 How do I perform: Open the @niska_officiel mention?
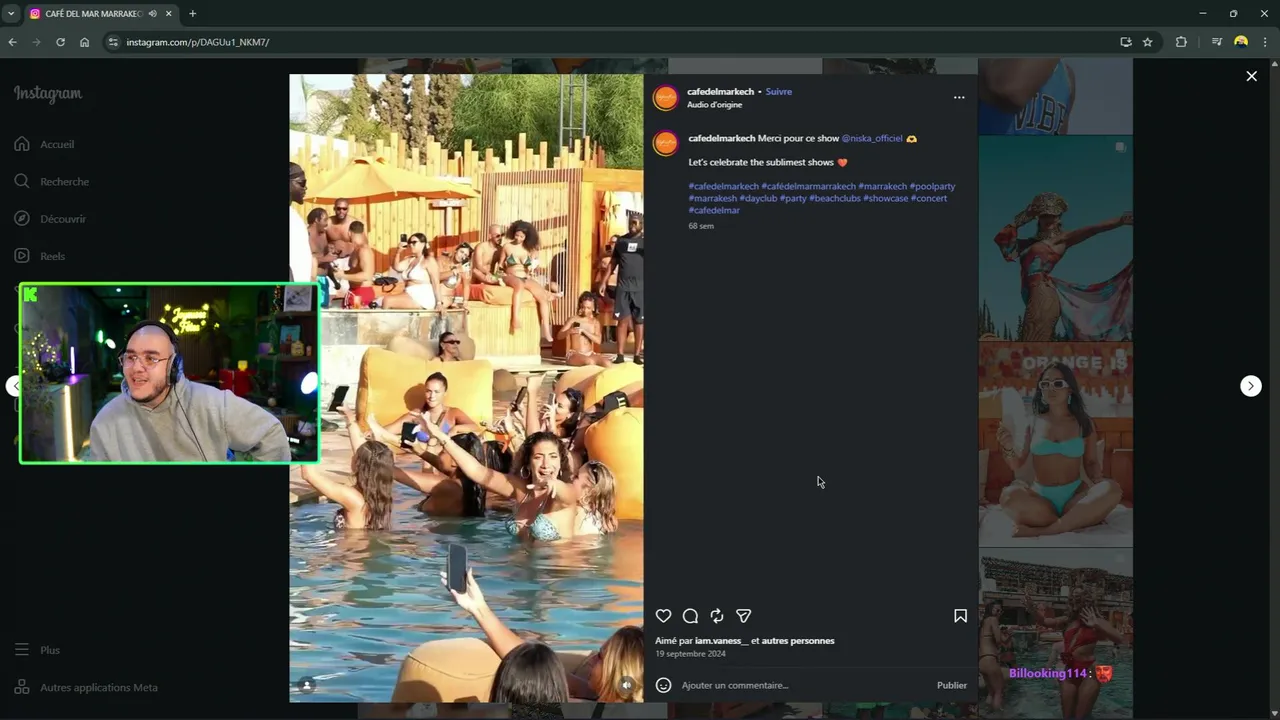[872, 138]
